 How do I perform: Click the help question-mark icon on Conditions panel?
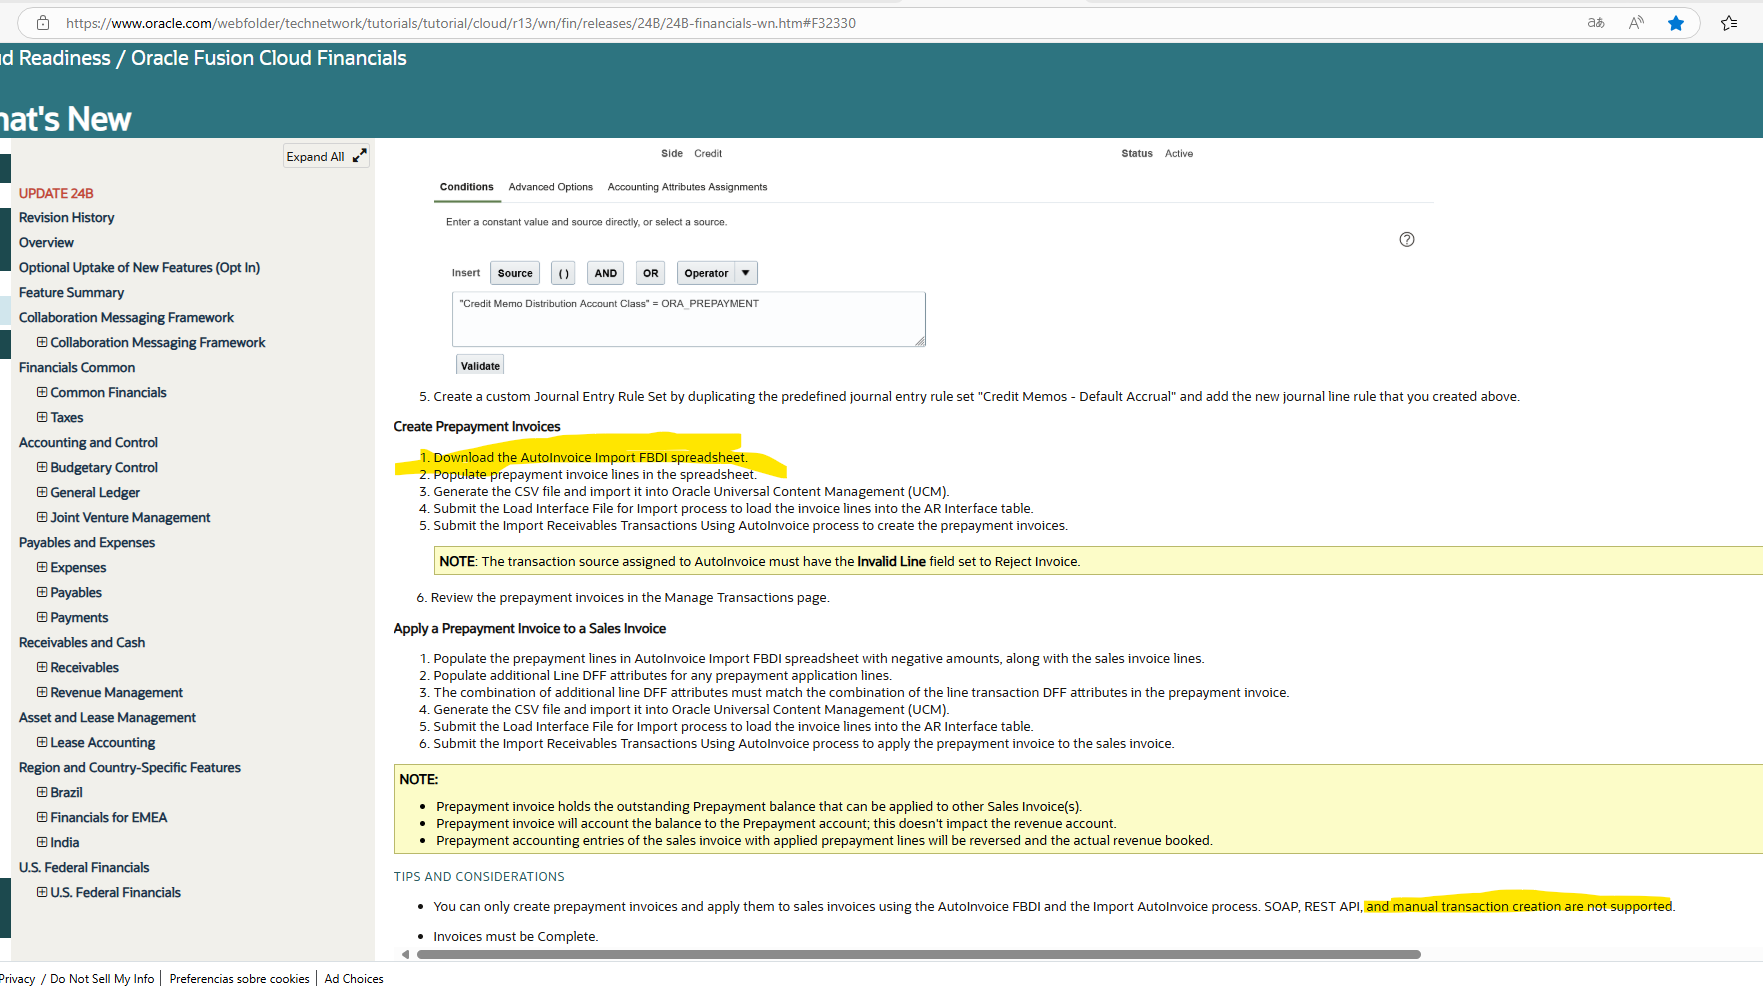point(1407,239)
